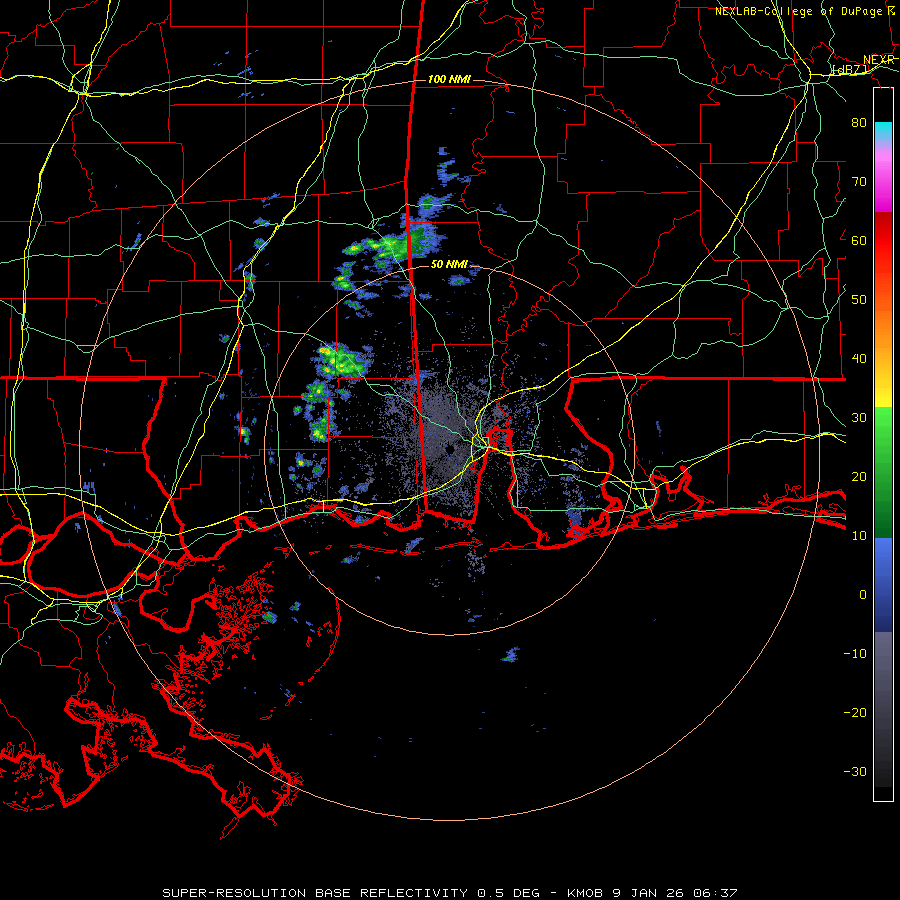
Task: Click the "10" value on the dBZ scale
Action: coord(859,536)
